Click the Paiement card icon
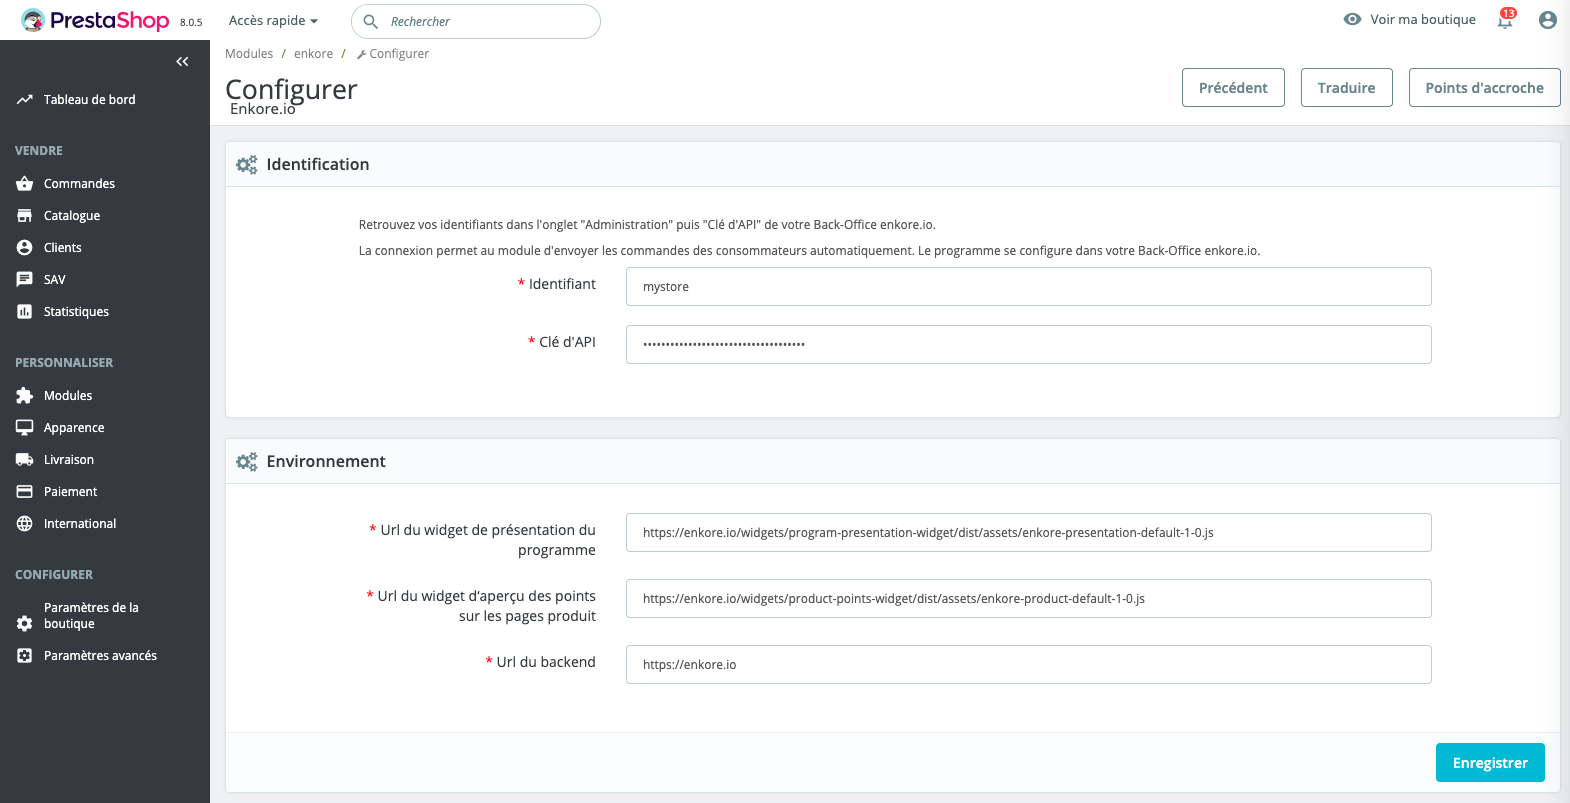1570x803 pixels. 25,492
